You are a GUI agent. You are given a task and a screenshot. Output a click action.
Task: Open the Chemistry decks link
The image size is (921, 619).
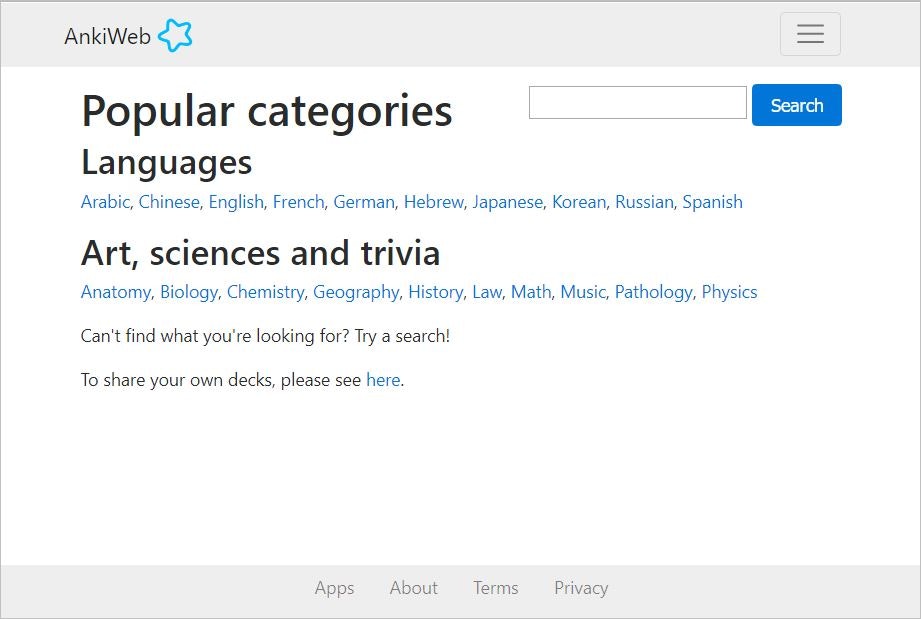(265, 292)
